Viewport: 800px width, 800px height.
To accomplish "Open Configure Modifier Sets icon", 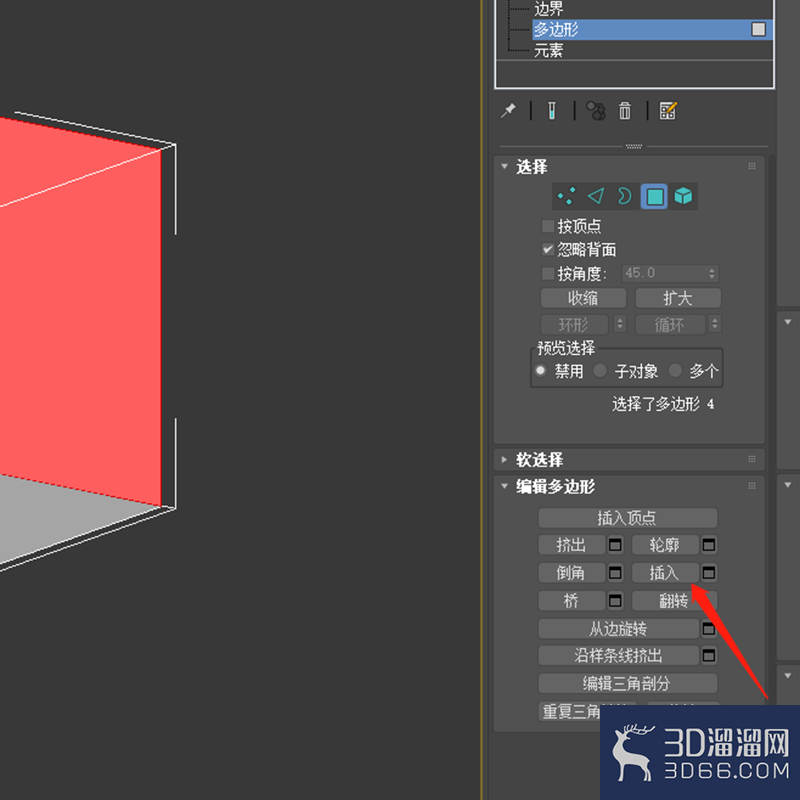I will [668, 111].
